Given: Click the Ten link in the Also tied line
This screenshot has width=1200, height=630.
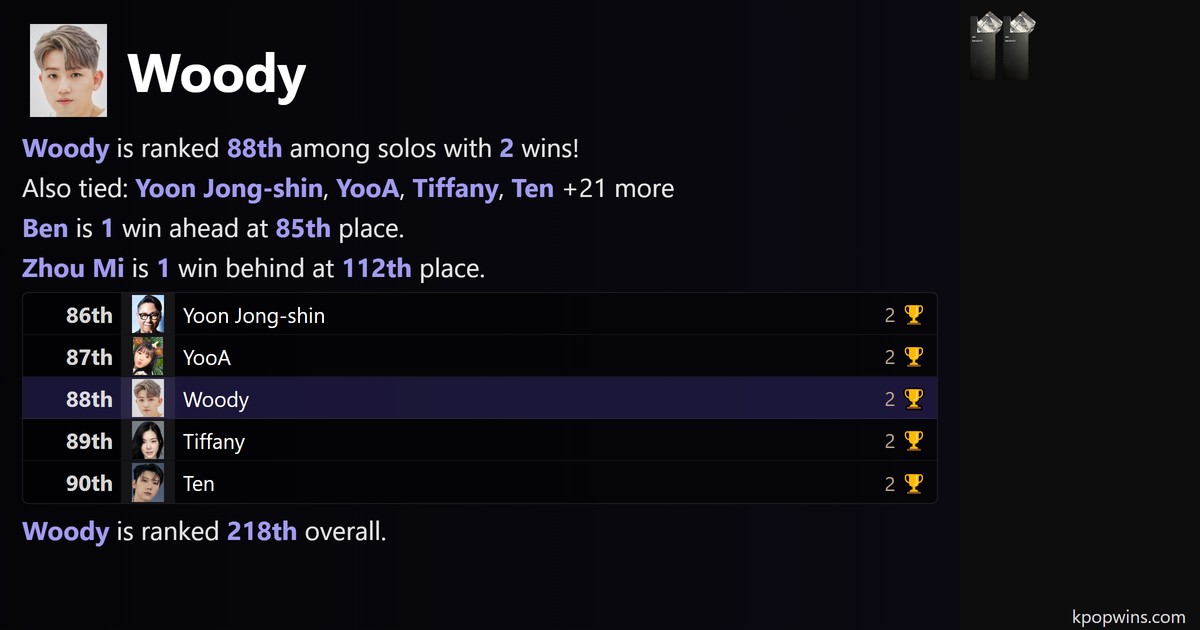Looking at the screenshot, I should (x=533, y=189).
